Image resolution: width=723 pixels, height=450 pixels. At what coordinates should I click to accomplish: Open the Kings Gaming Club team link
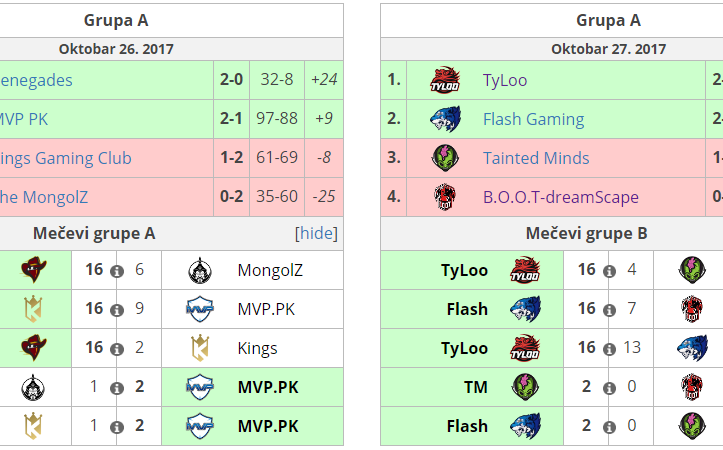(66, 158)
